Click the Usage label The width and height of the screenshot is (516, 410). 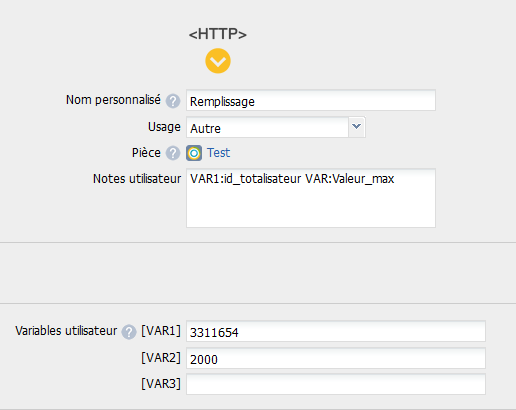coord(164,127)
